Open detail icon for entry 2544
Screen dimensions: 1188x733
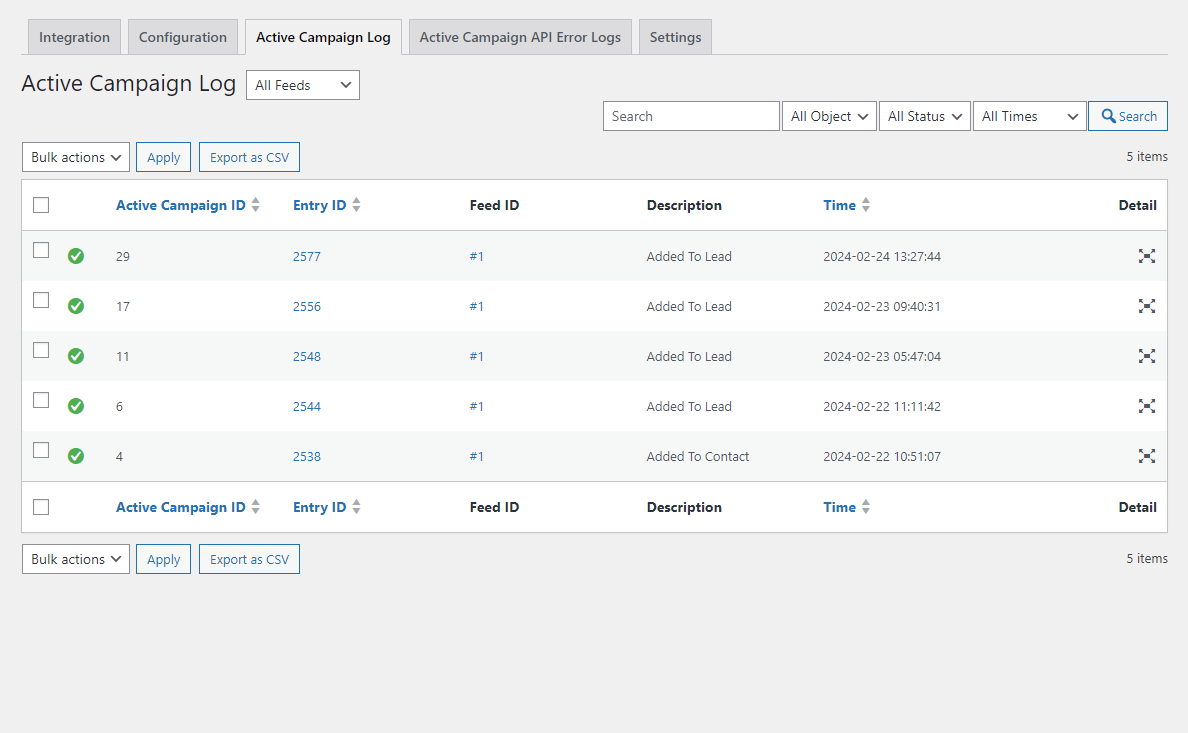(1146, 406)
